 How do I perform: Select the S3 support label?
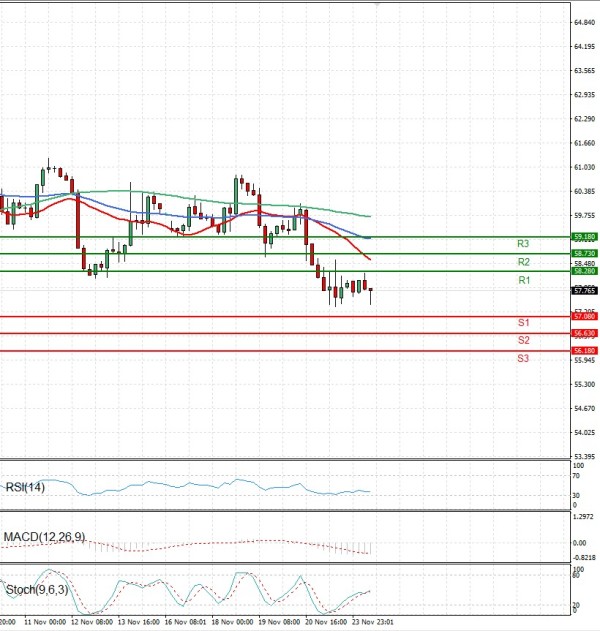(x=523, y=358)
